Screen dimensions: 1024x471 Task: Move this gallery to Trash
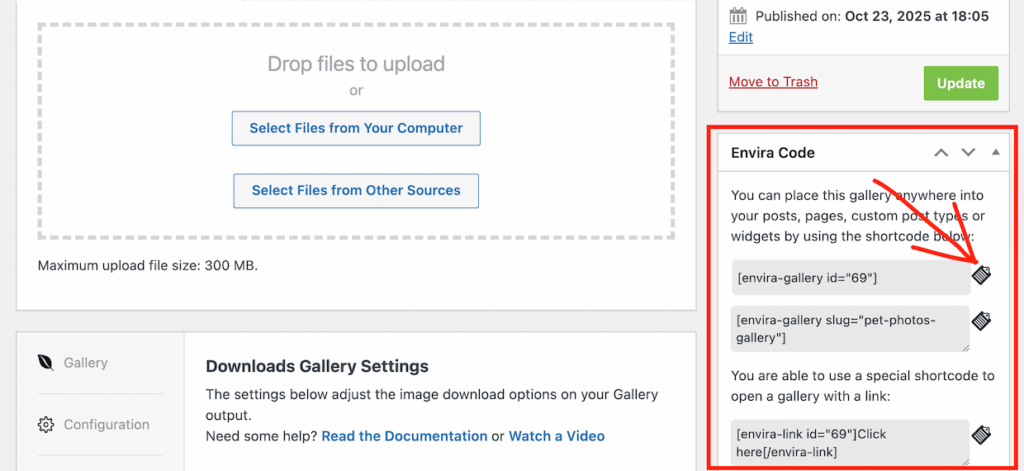coord(773,82)
